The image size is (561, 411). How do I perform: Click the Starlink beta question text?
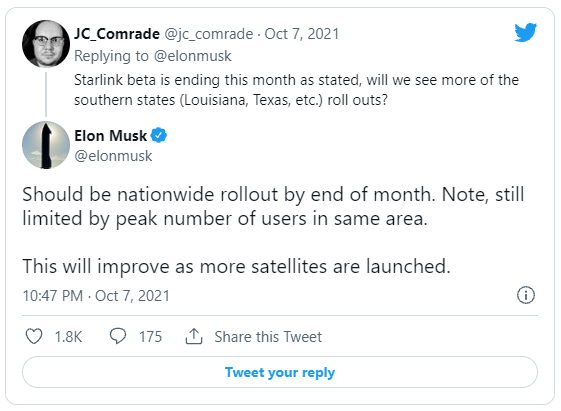[x=296, y=90]
